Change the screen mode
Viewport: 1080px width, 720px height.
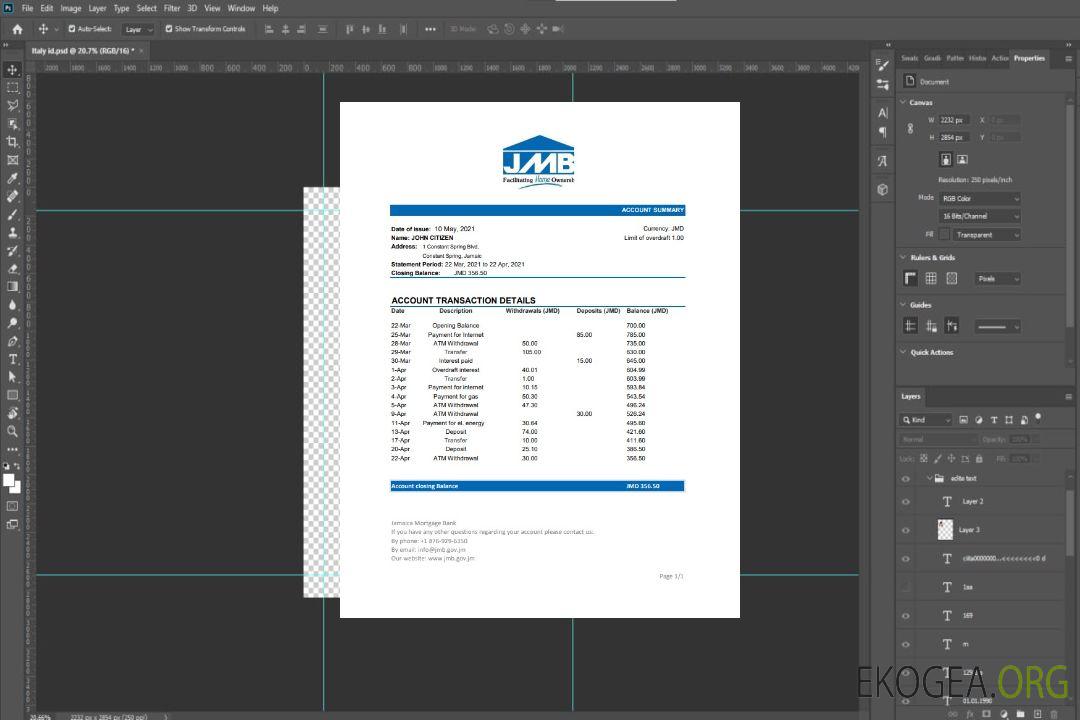pos(12,524)
